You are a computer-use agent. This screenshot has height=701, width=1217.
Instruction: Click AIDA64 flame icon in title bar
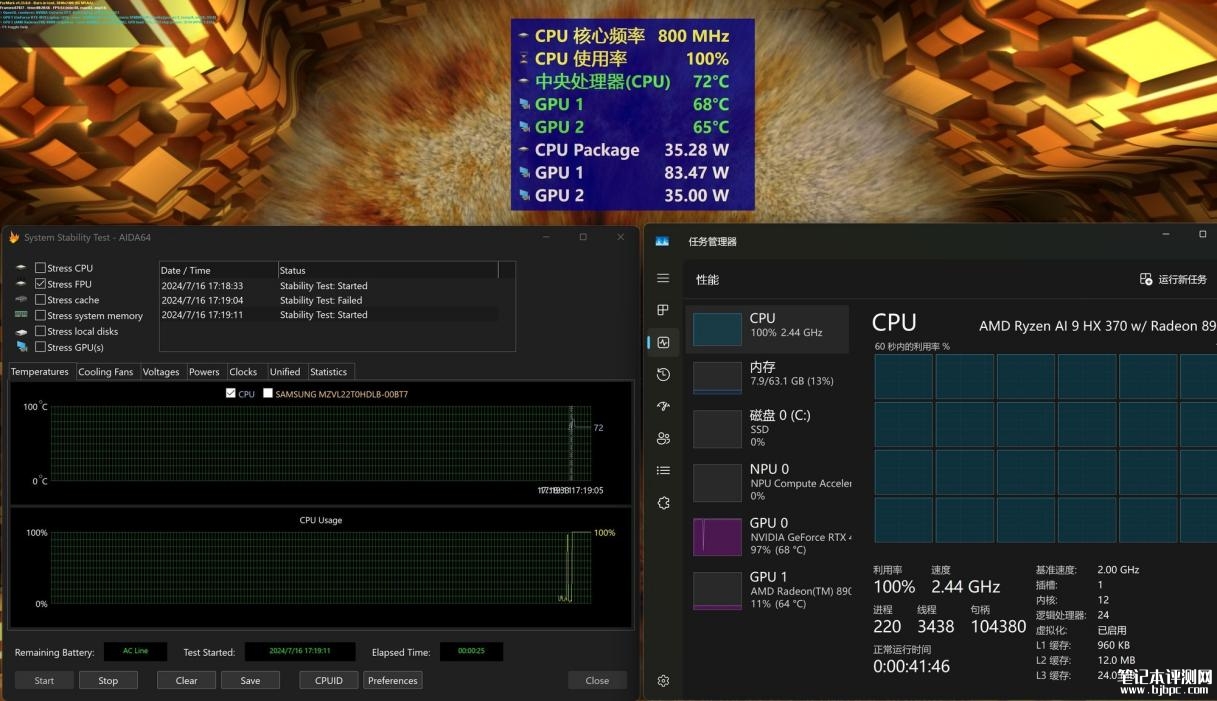coord(14,237)
